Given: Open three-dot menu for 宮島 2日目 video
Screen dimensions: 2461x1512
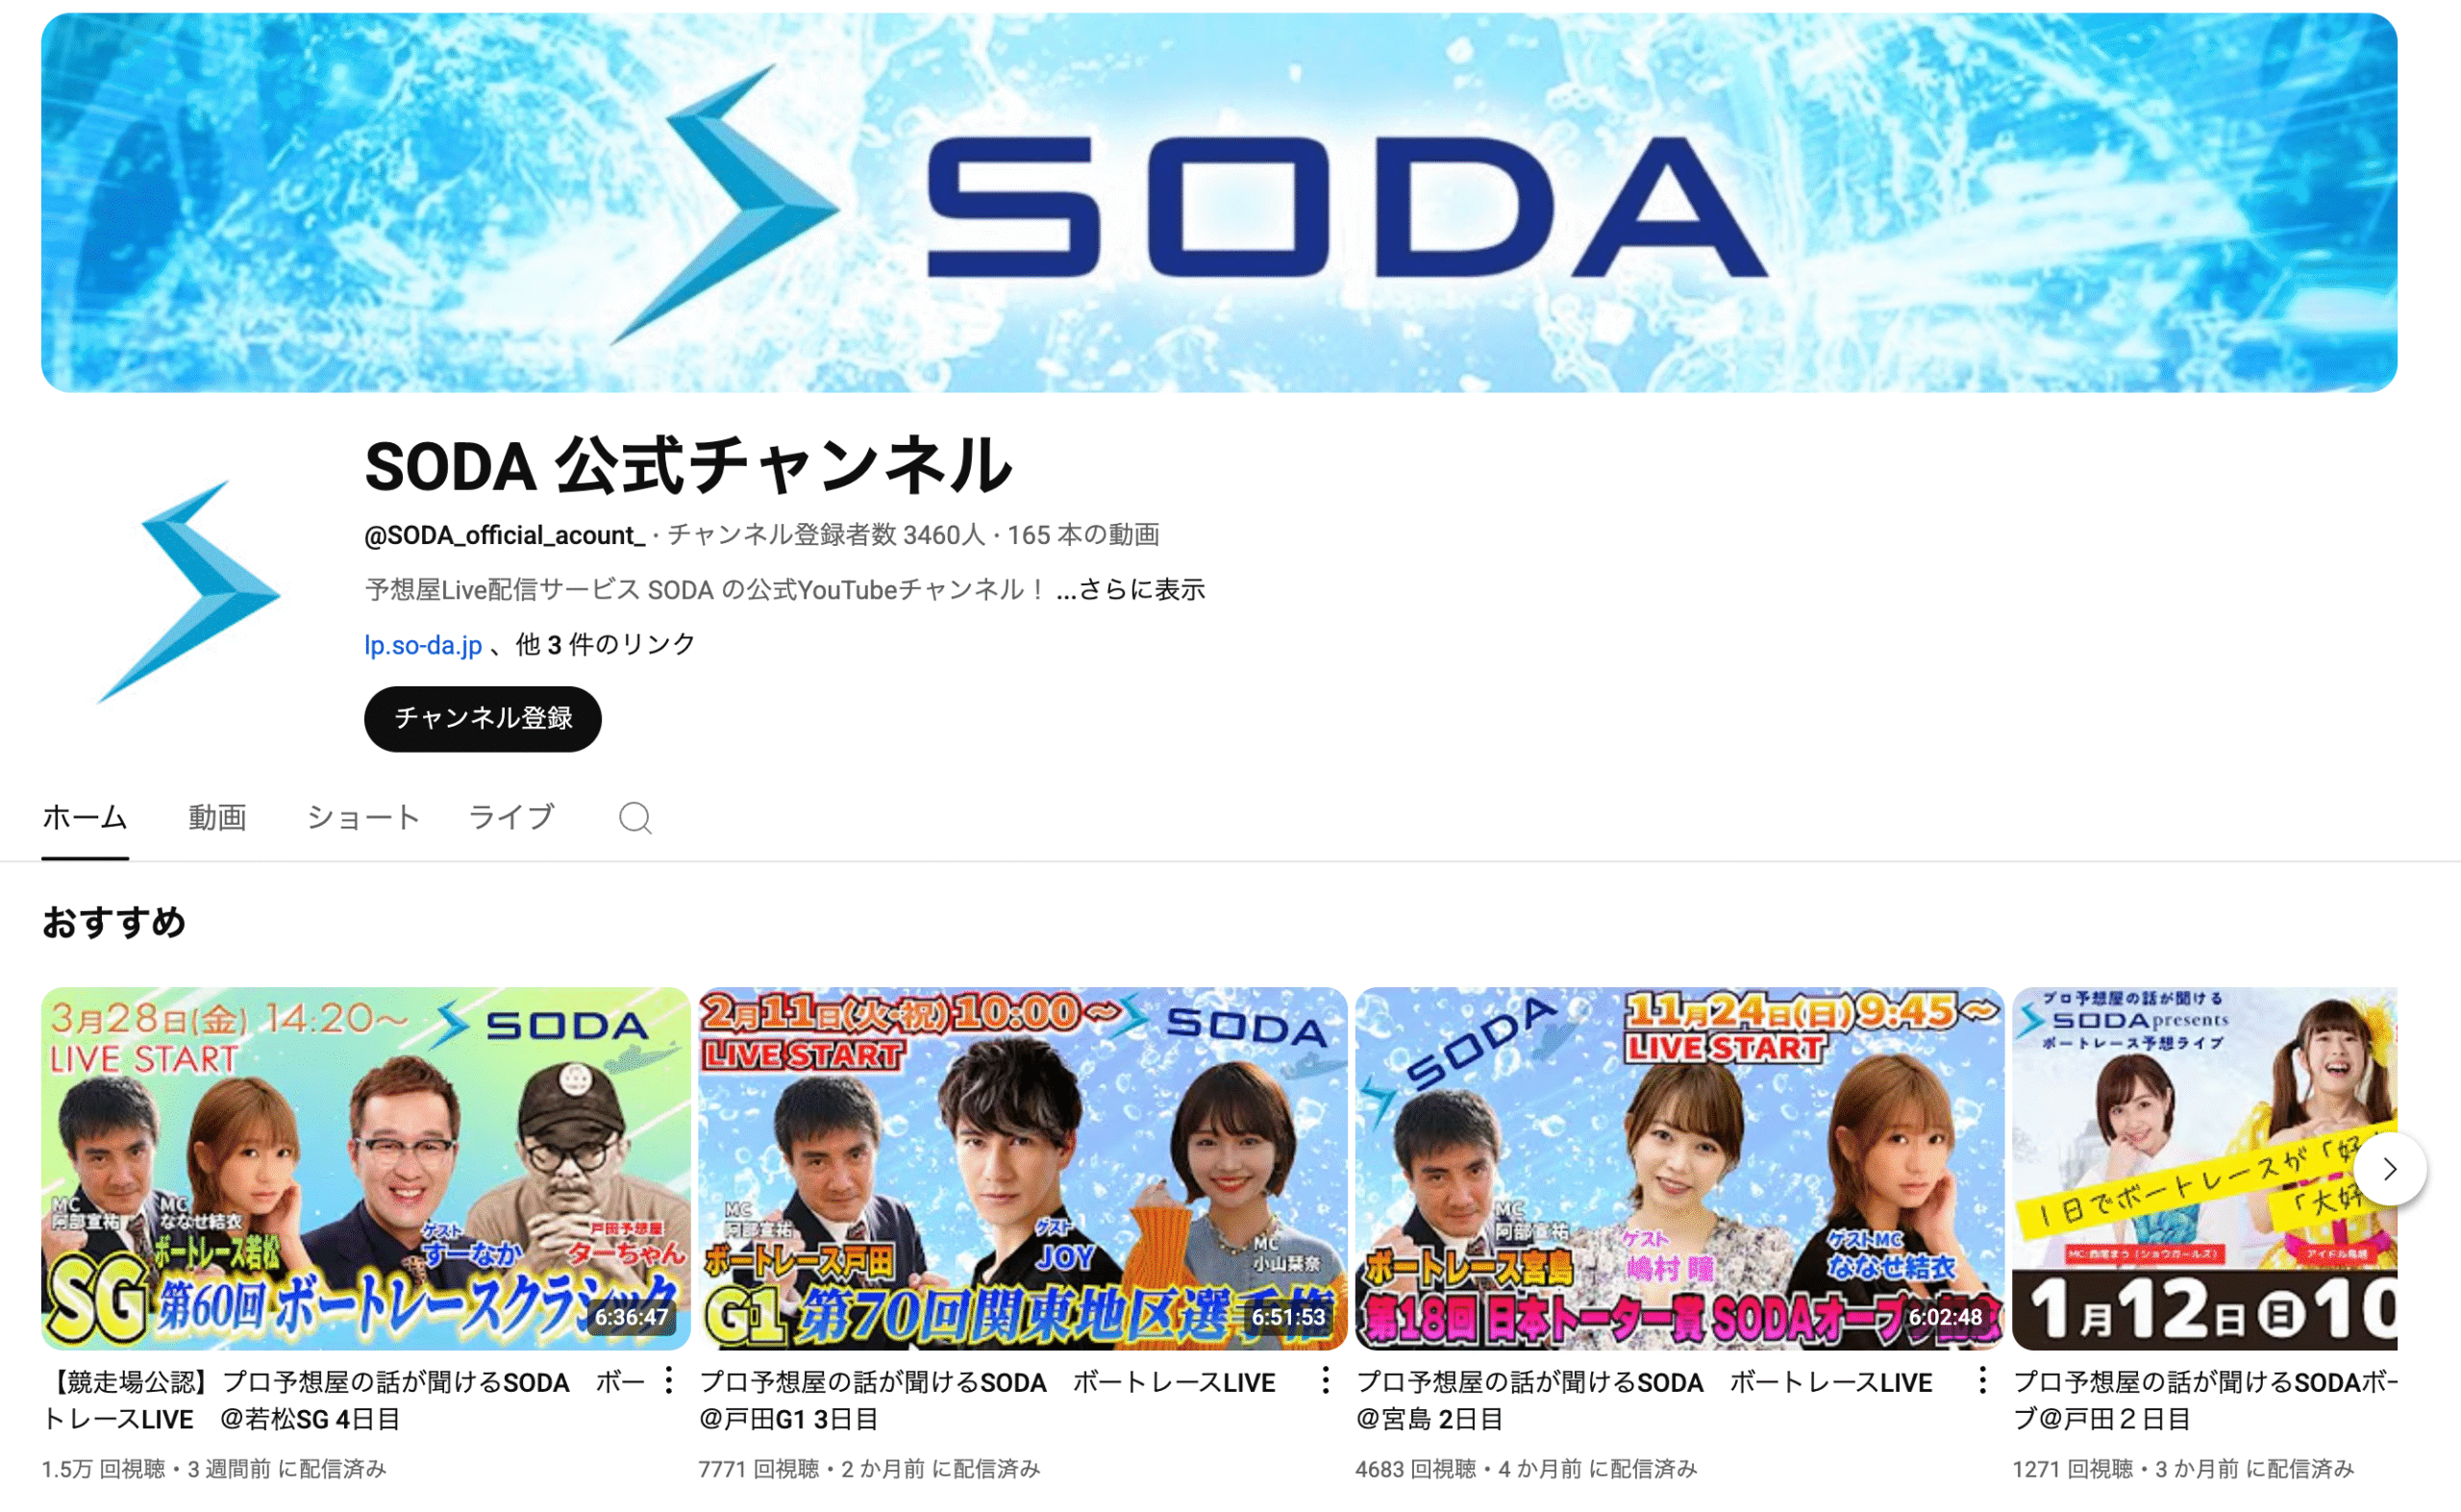Looking at the screenshot, I should click(1982, 1381).
